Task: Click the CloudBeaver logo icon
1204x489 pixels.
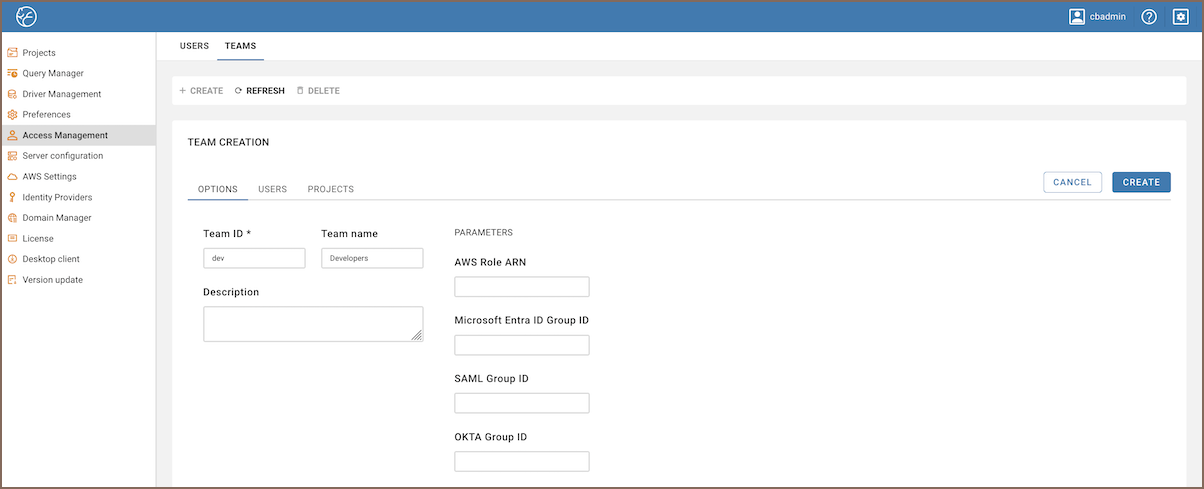Action: [x=26, y=17]
